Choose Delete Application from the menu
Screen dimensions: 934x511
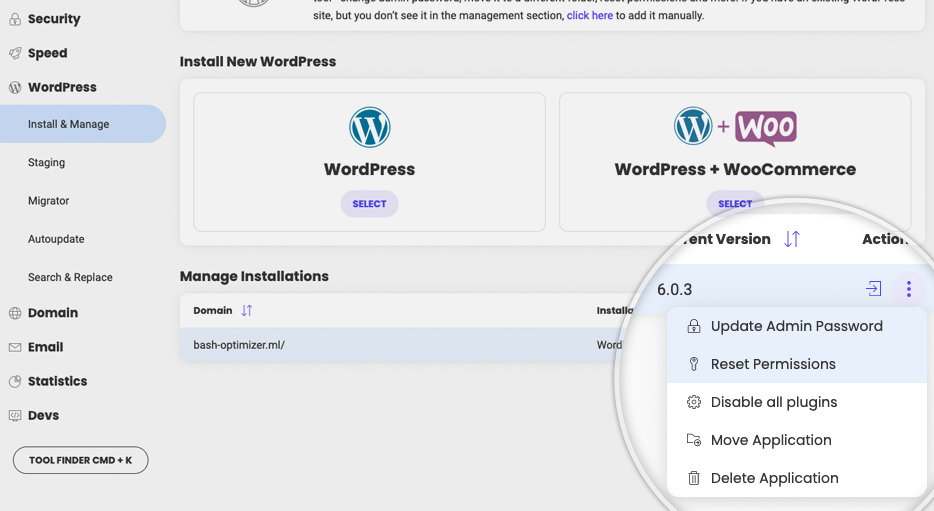796,478
